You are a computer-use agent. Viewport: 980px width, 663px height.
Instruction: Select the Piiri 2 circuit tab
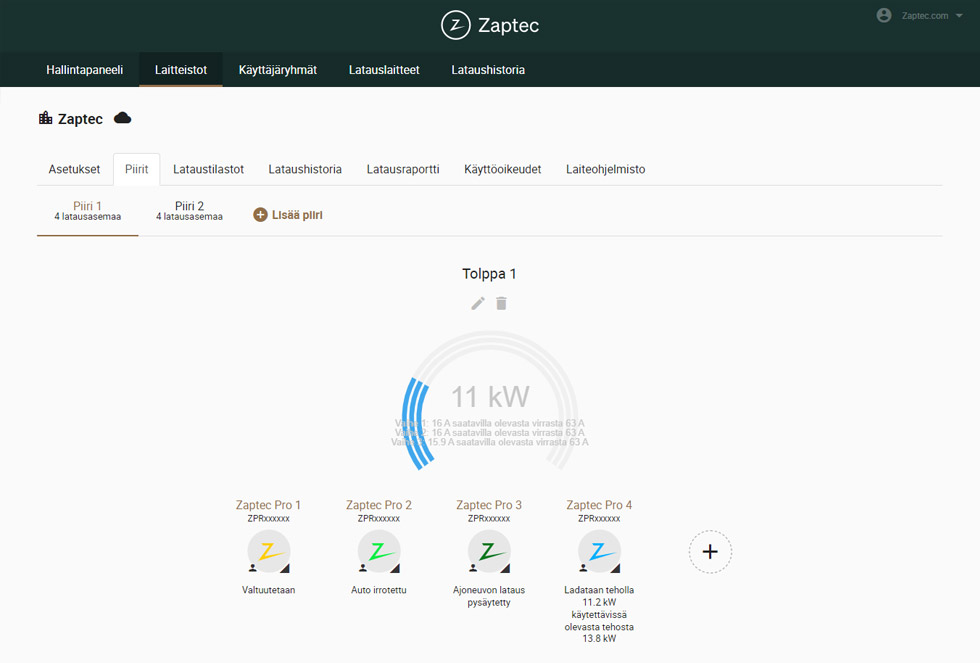click(x=189, y=211)
